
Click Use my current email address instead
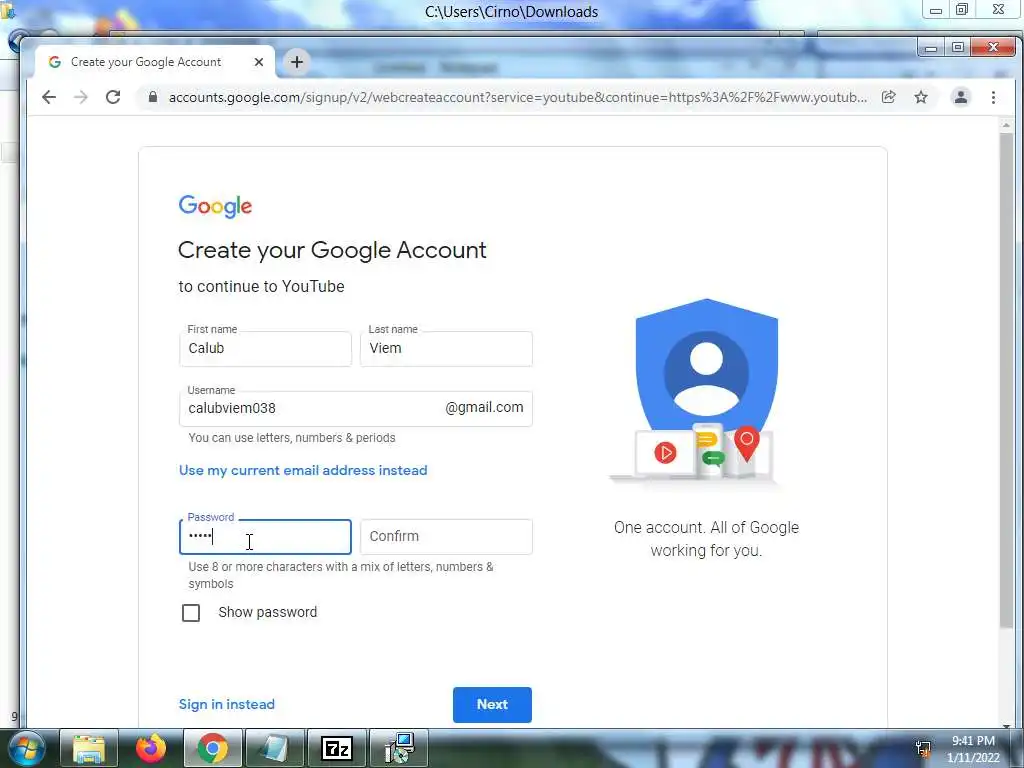(303, 470)
